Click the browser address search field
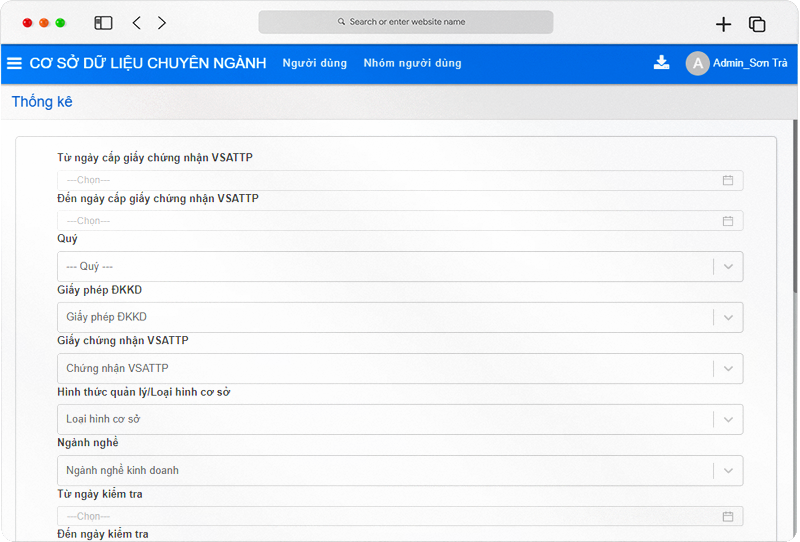The height and width of the screenshot is (542, 800). pyautogui.click(x=406, y=22)
